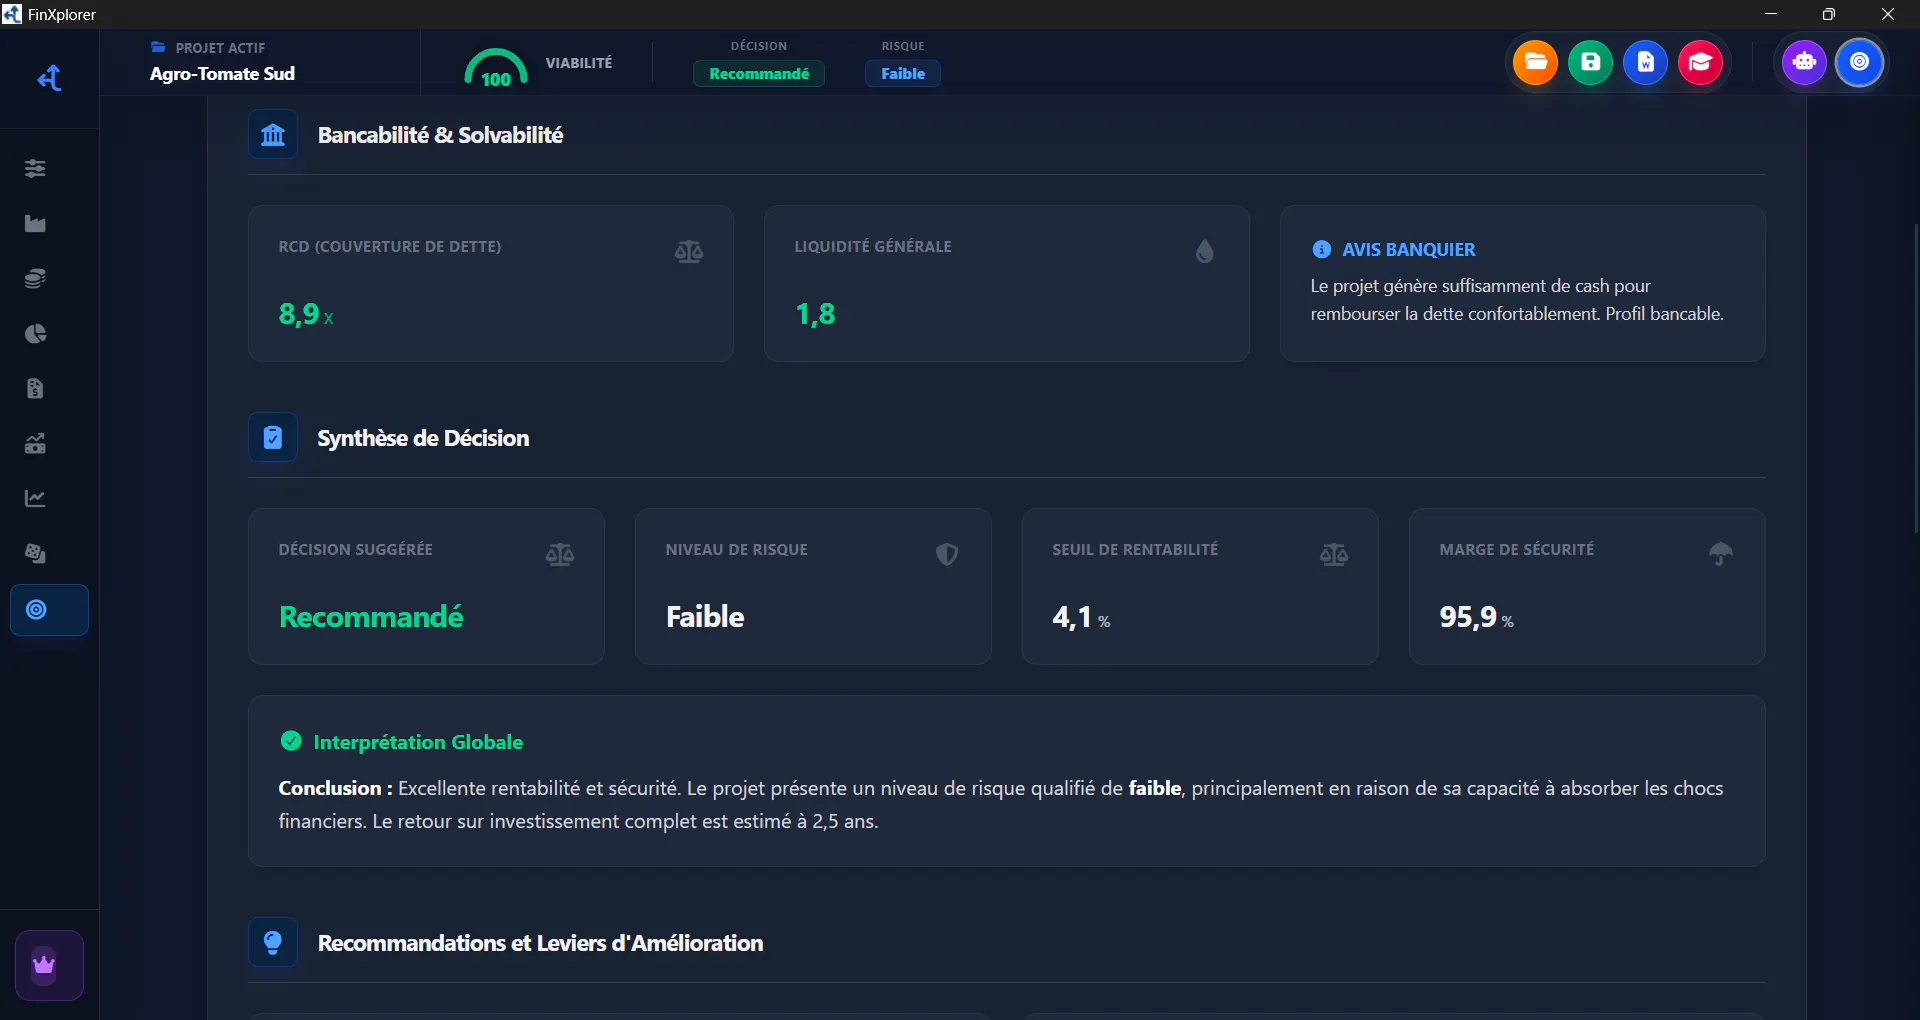Click the Agro-Tomate Sud project name

(x=222, y=74)
